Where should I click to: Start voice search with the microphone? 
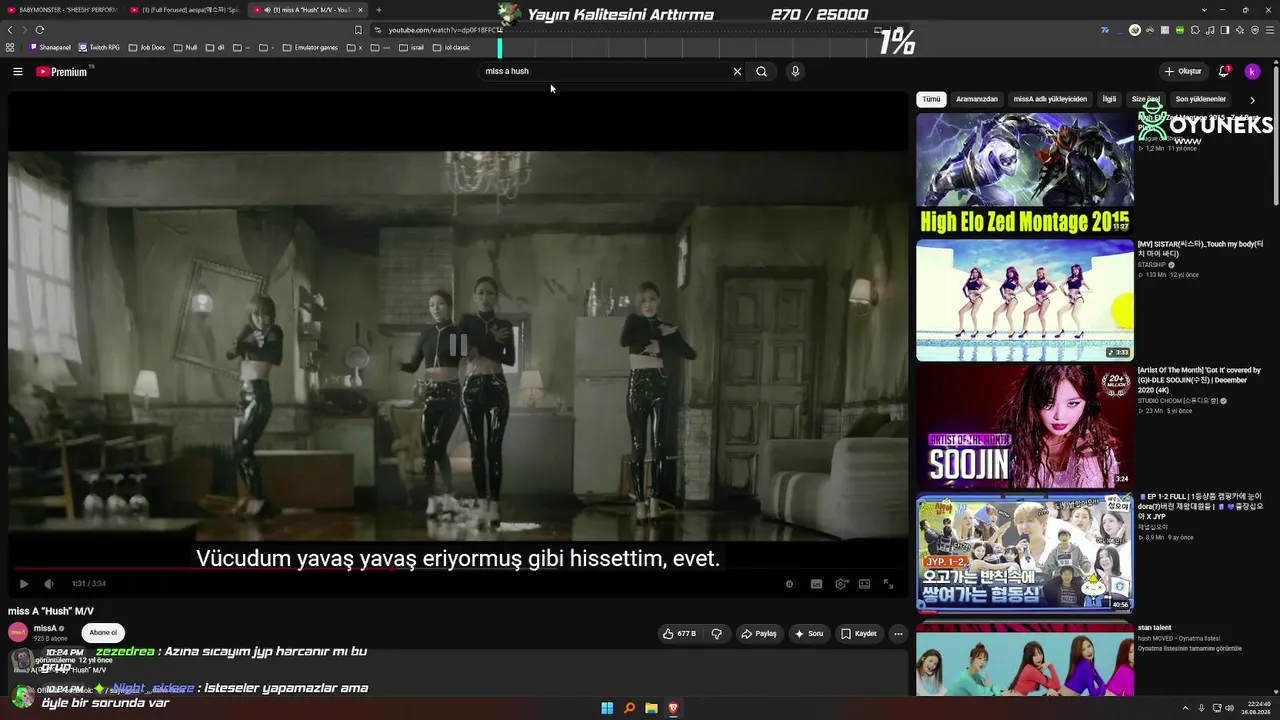(x=795, y=71)
